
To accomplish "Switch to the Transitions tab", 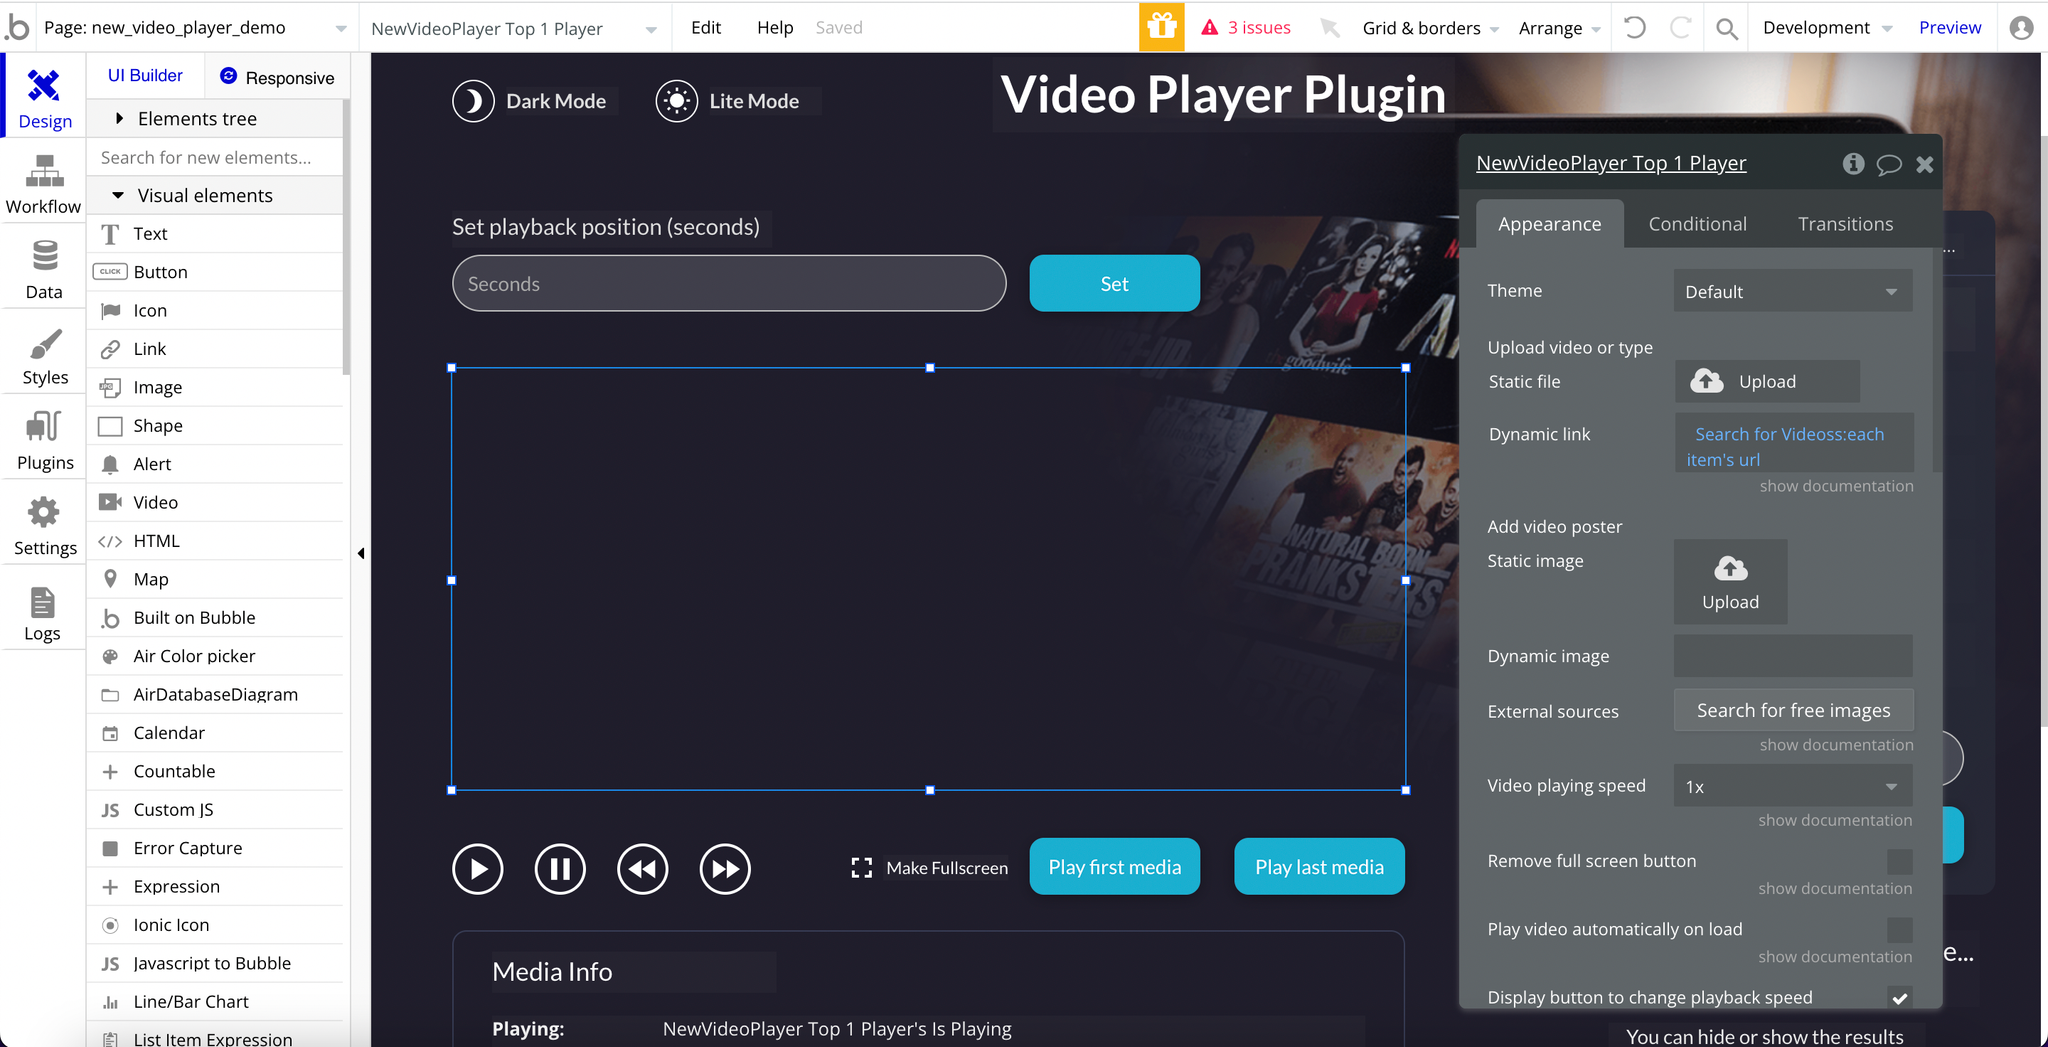I will tap(1845, 224).
